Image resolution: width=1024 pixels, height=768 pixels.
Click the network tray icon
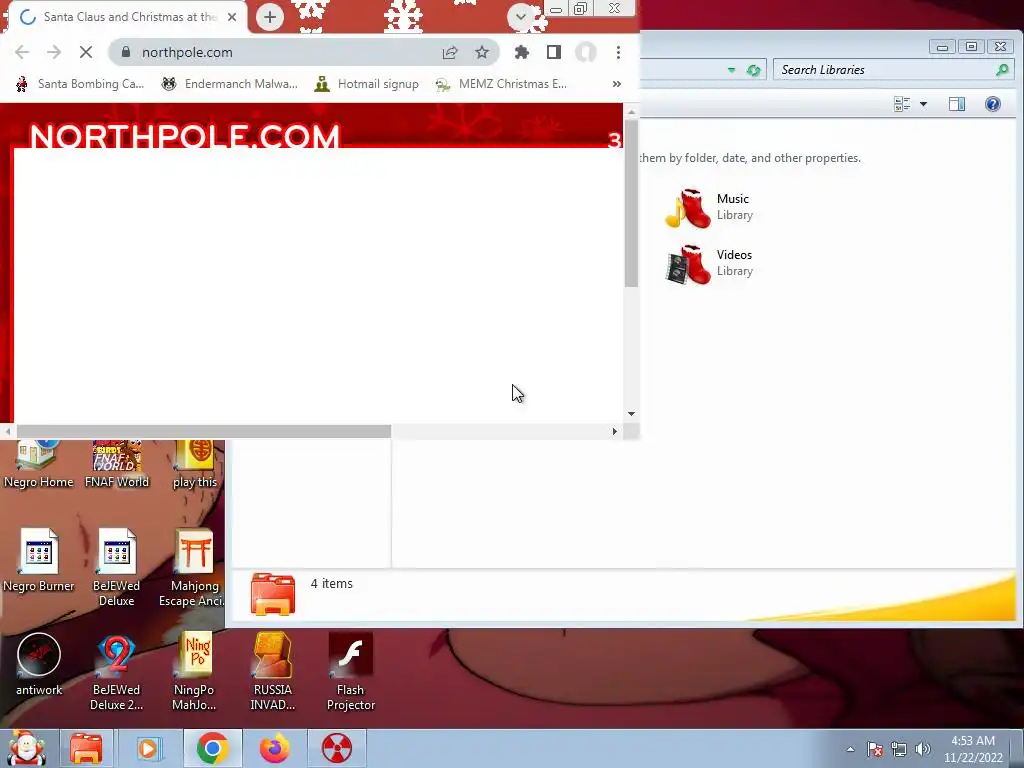899,749
